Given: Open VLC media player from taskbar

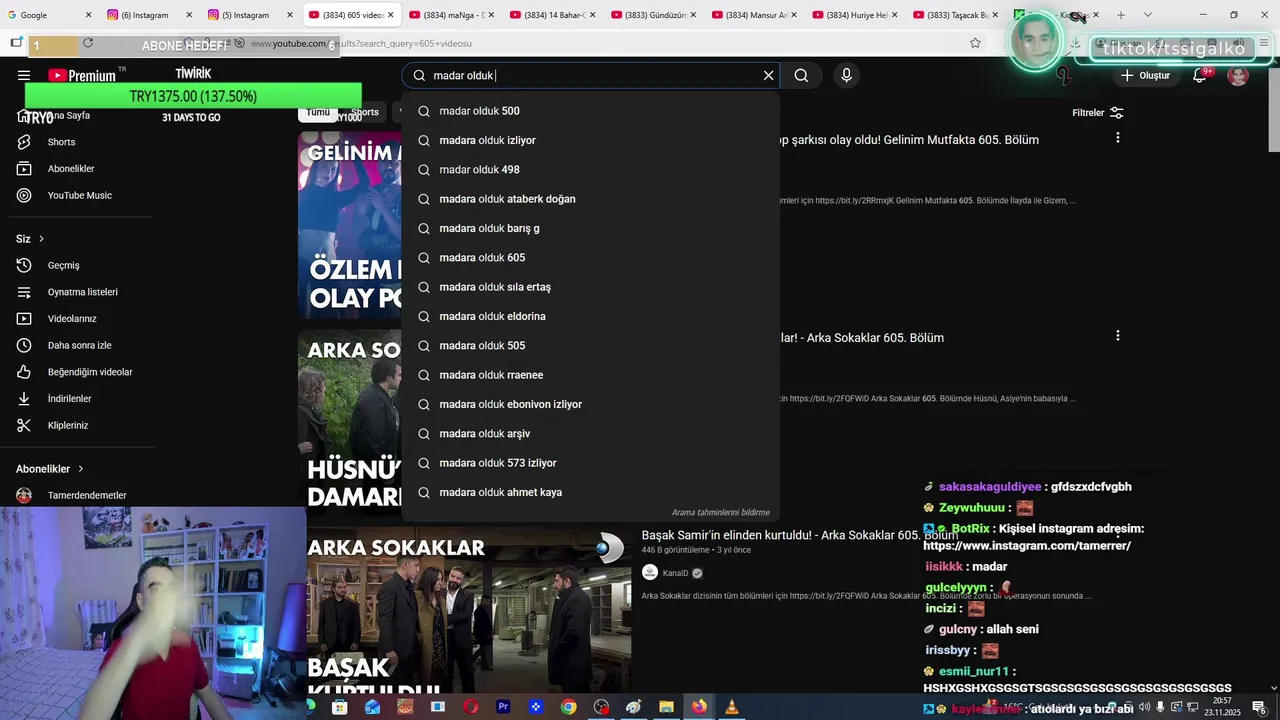Looking at the screenshot, I should [x=732, y=707].
